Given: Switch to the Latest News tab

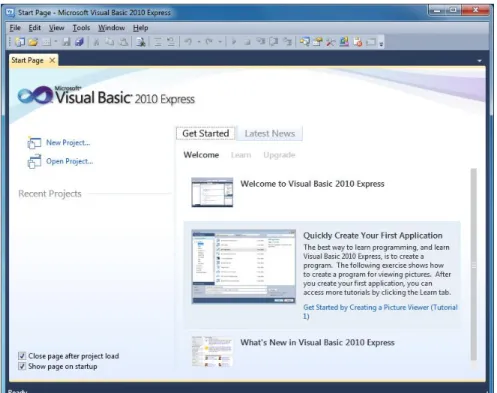Looking at the screenshot, I should pyautogui.click(x=270, y=134).
